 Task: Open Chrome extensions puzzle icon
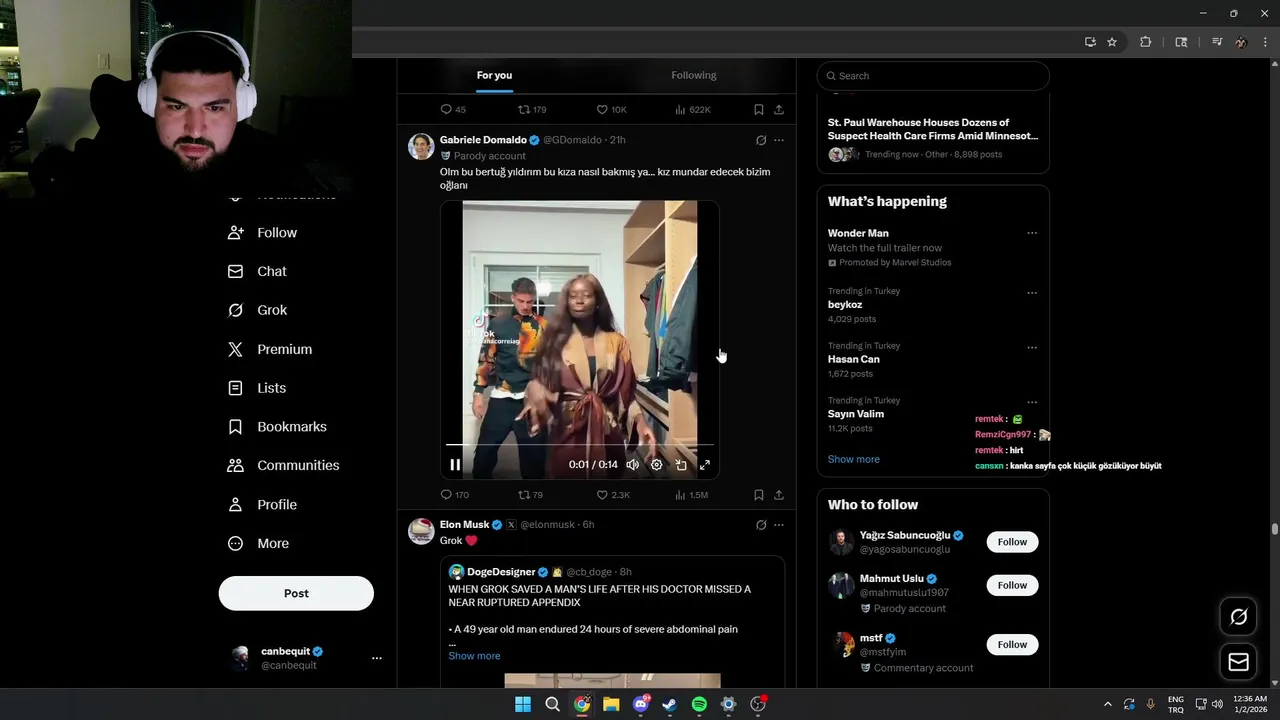click(1146, 42)
